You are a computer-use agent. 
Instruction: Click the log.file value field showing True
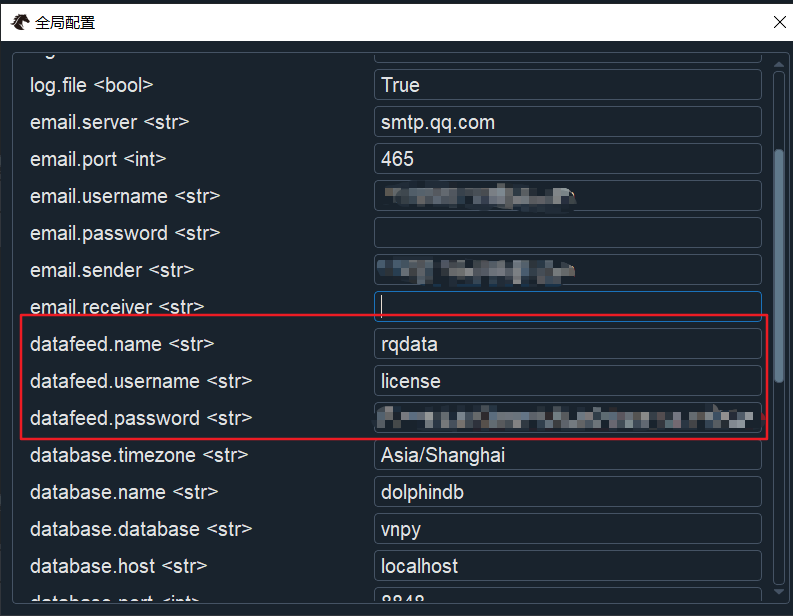click(567, 85)
